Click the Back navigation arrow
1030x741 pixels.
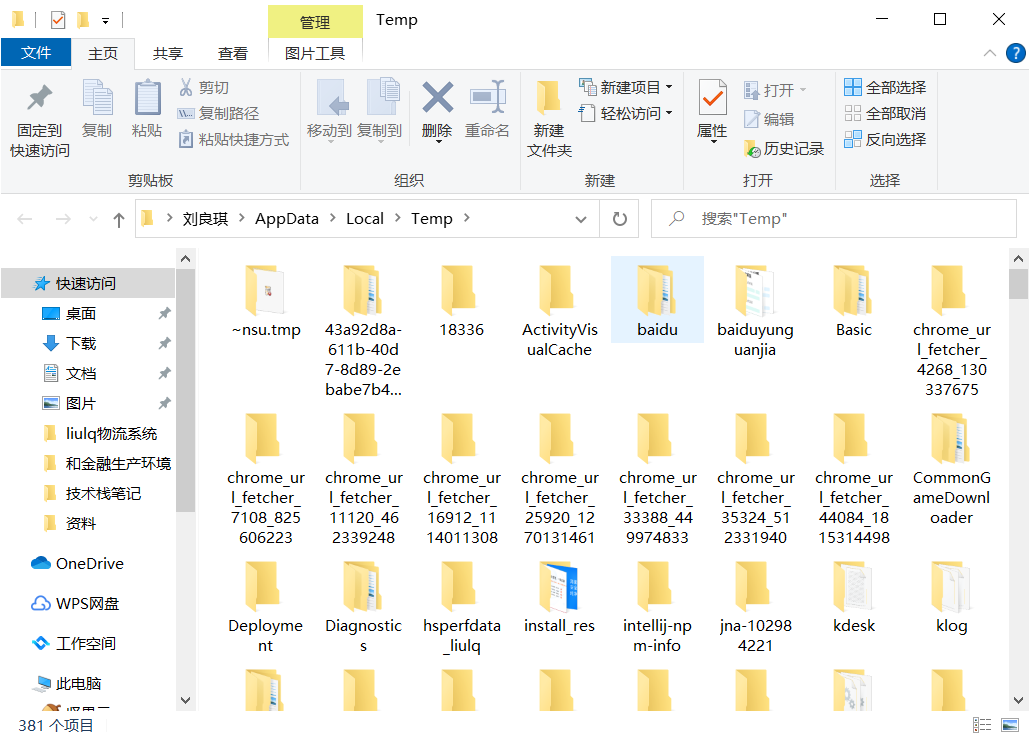[24, 219]
